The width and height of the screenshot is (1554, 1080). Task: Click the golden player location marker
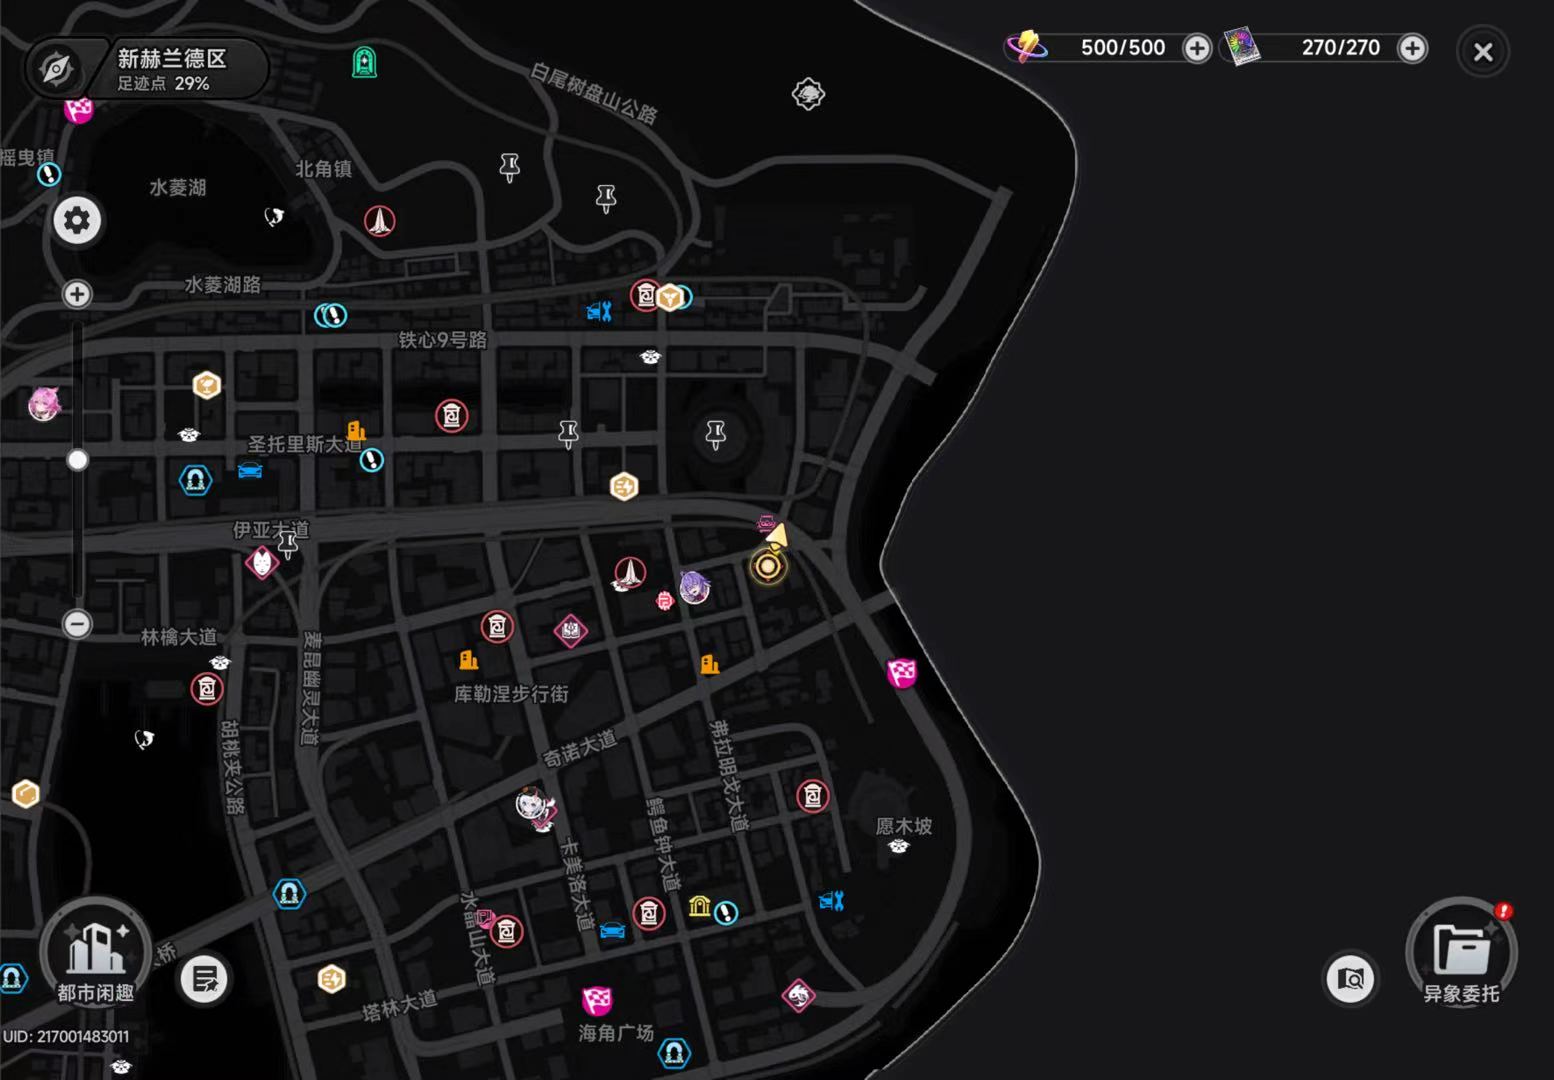click(x=768, y=566)
